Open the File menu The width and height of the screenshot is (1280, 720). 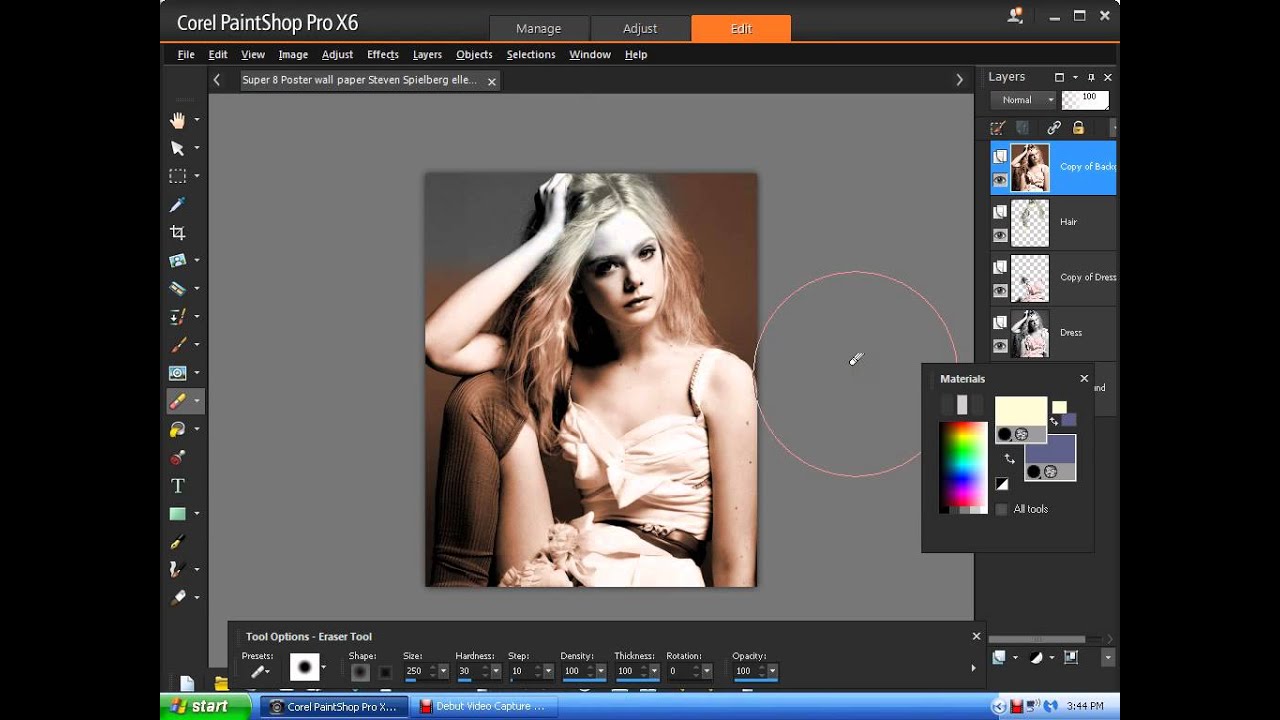pyautogui.click(x=186, y=55)
